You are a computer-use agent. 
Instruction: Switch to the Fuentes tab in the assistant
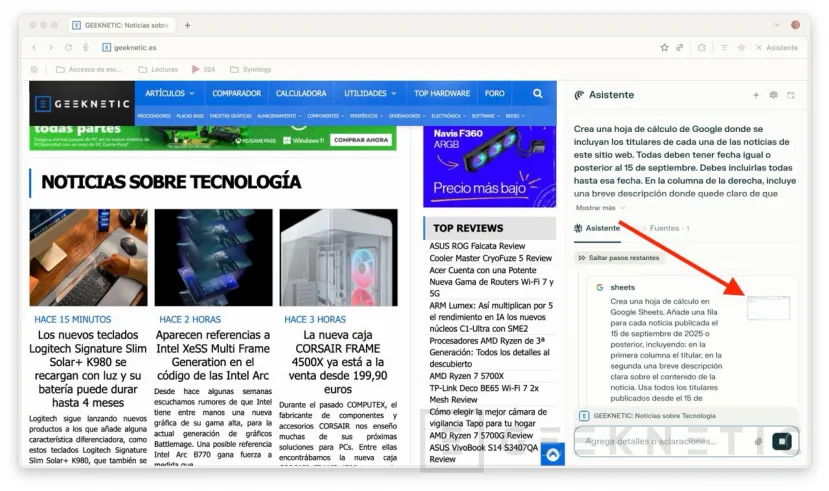click(669, 228)
